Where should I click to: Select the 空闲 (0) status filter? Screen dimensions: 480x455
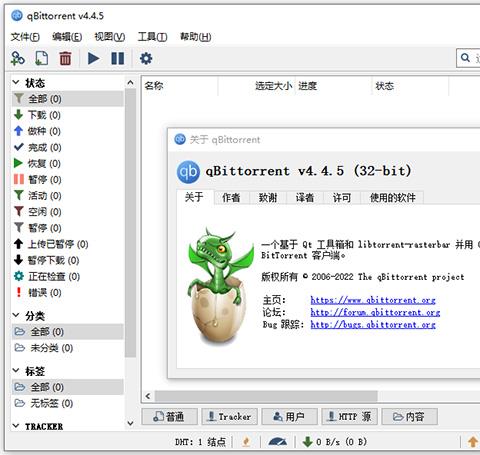pyautogui.click(x=68, y=212)
